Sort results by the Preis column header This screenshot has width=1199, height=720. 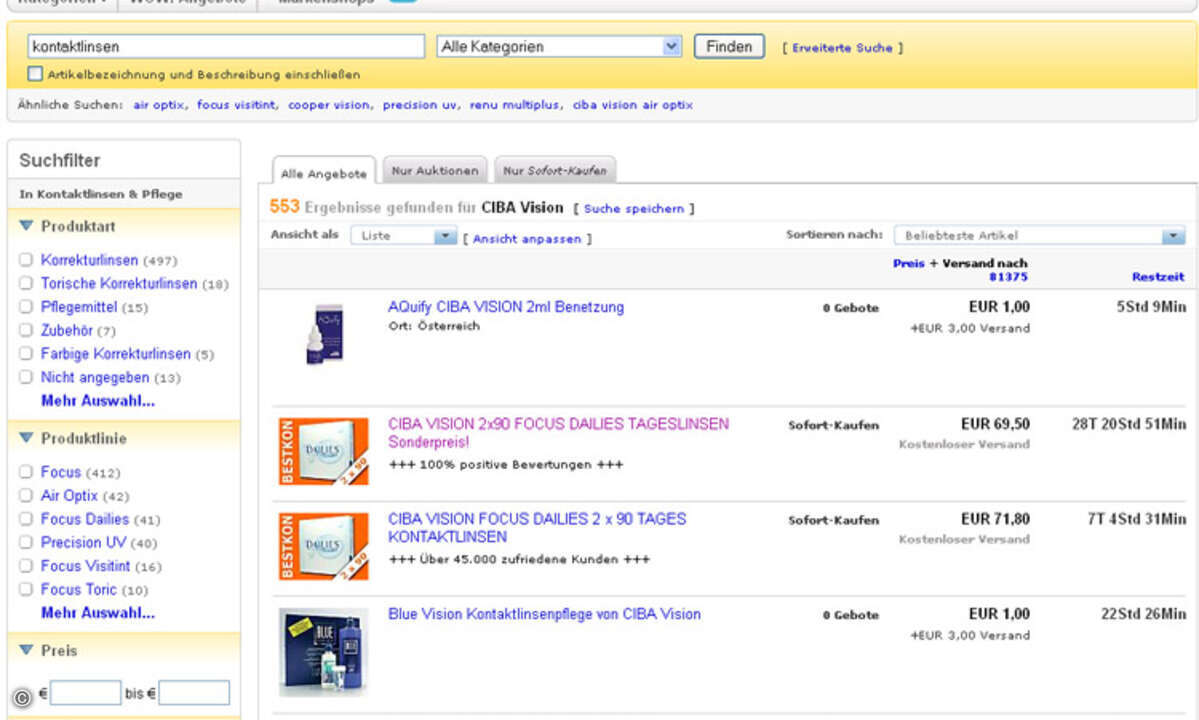pyautogui.click(x=908, y=263)
